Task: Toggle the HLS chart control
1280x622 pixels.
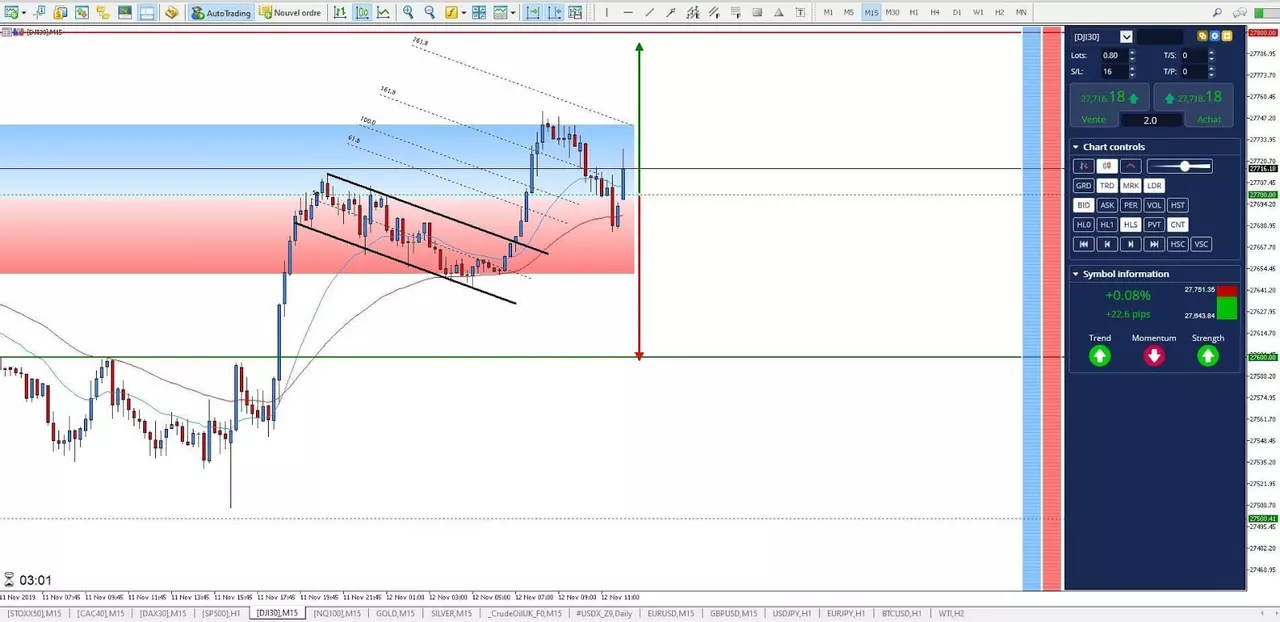Action: click(x=1130, y=225)
